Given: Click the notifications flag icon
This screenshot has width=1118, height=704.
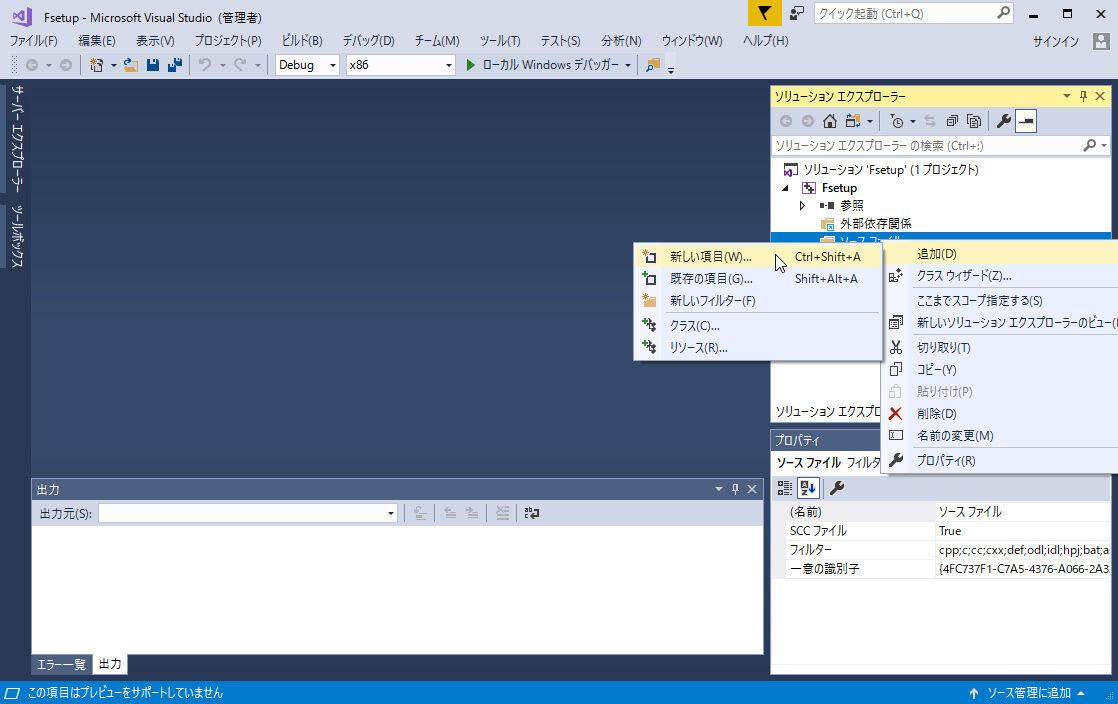Looking at the screenshot, I should [x=764, y=13].
